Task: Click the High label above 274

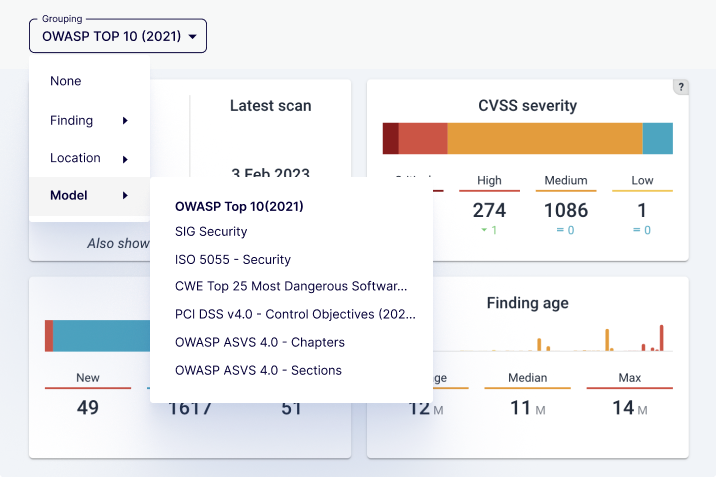Action: tap(489, 180)
